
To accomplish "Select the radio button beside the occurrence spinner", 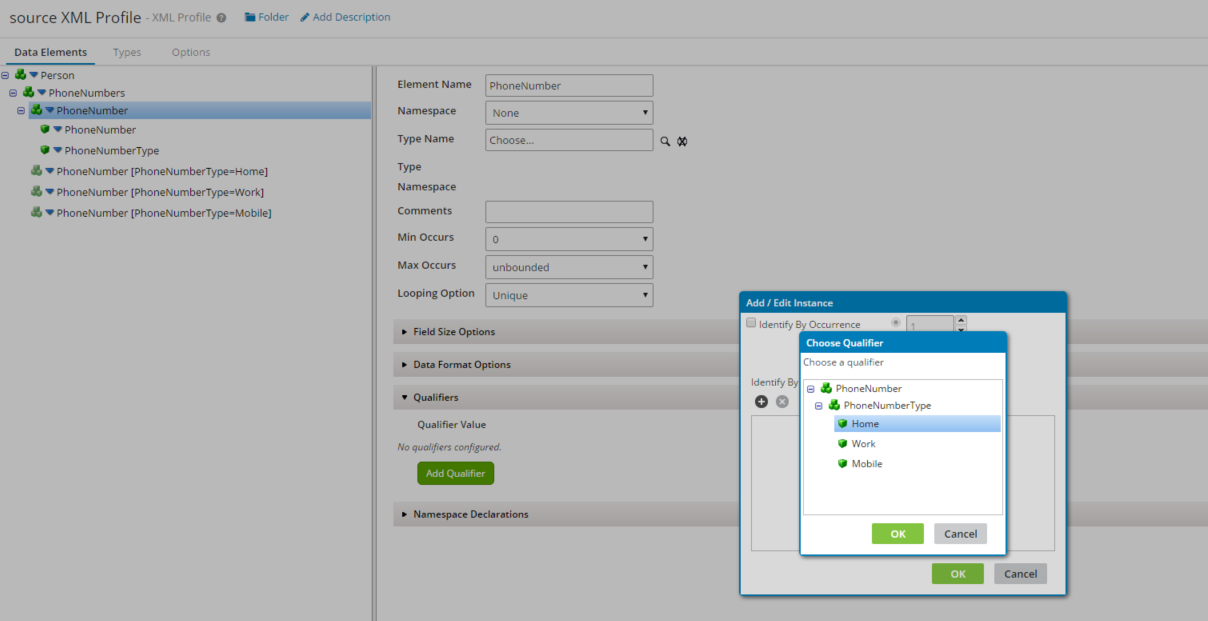I will pos(895,322).
